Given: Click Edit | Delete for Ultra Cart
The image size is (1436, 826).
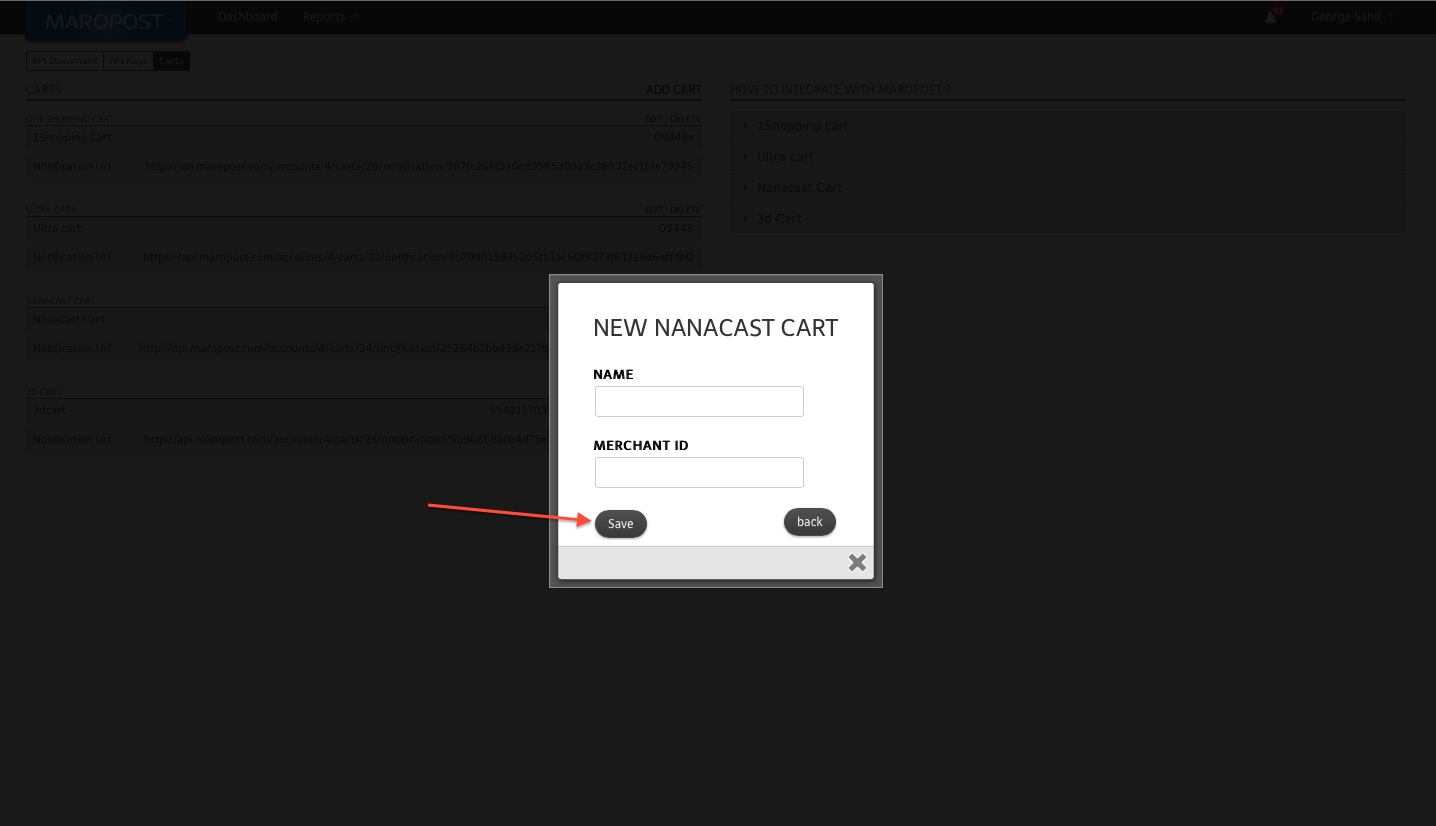Looking at the screenshot, I should tap(672, 210).
